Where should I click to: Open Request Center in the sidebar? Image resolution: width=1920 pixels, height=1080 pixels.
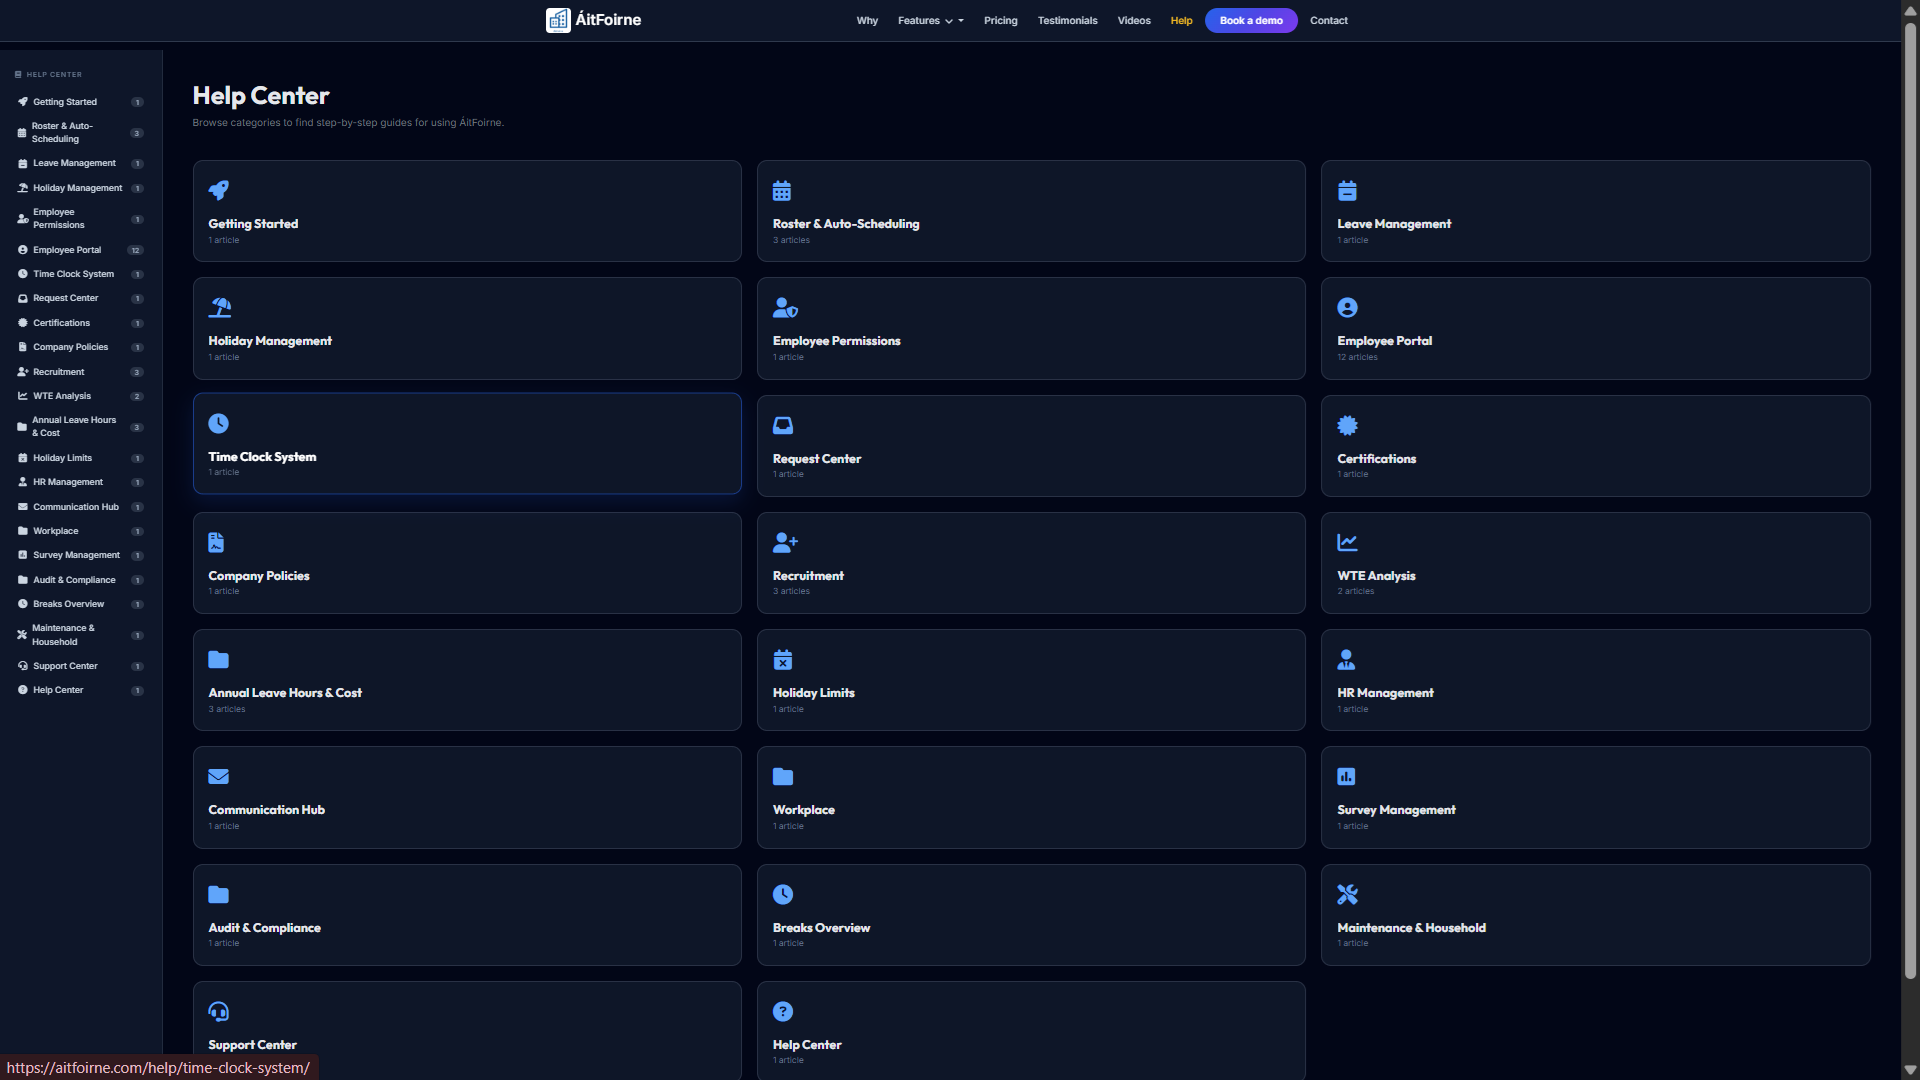click(x=81, y=298)
